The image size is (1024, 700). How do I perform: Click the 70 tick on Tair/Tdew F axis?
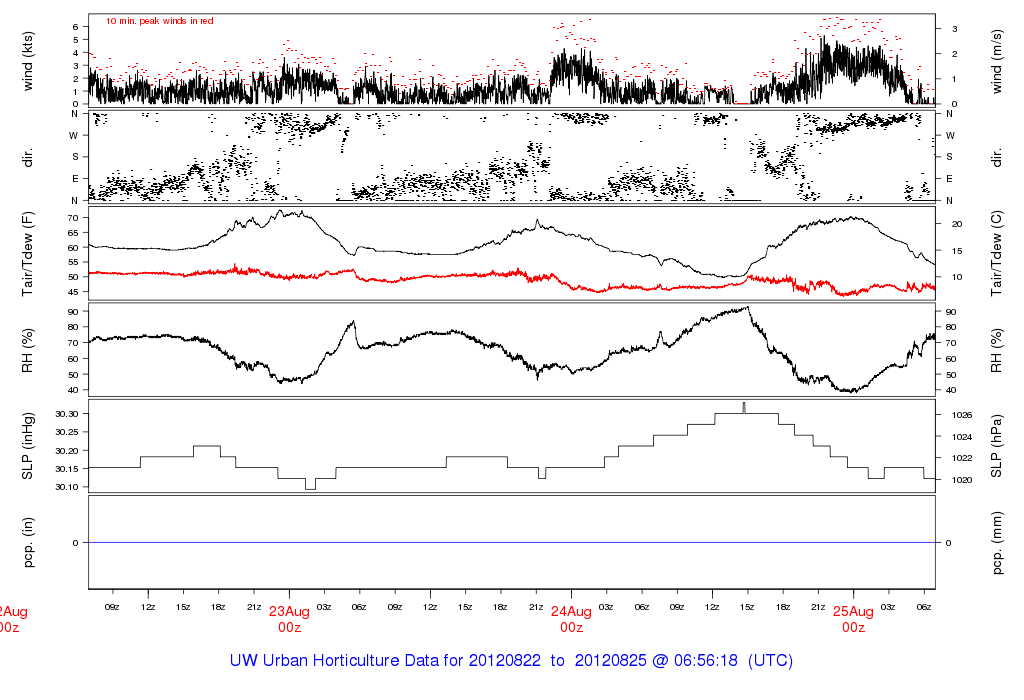pyautogui.click(x=73, y=218)
